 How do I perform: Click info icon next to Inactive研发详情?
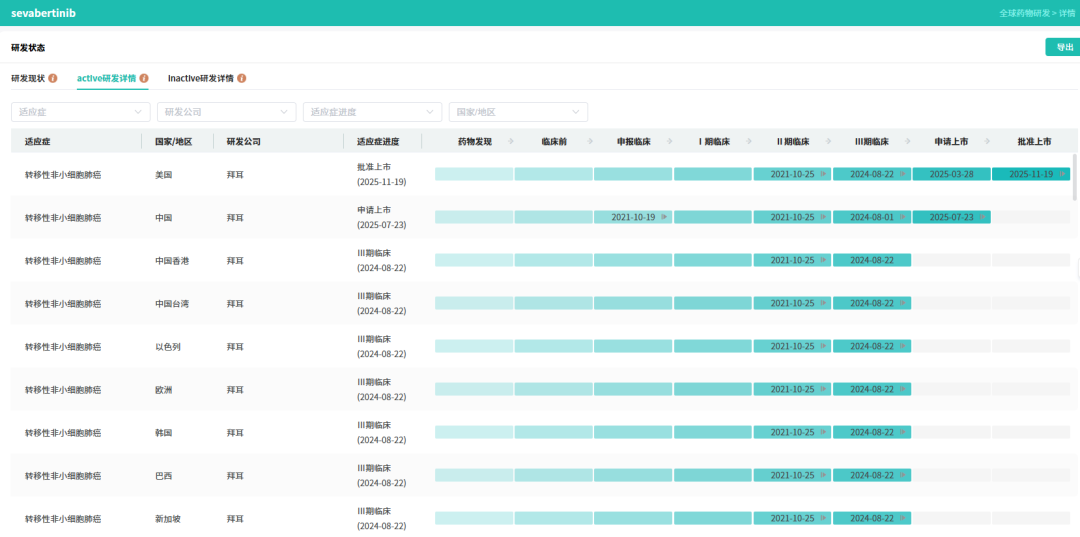(x=241, y=78)
